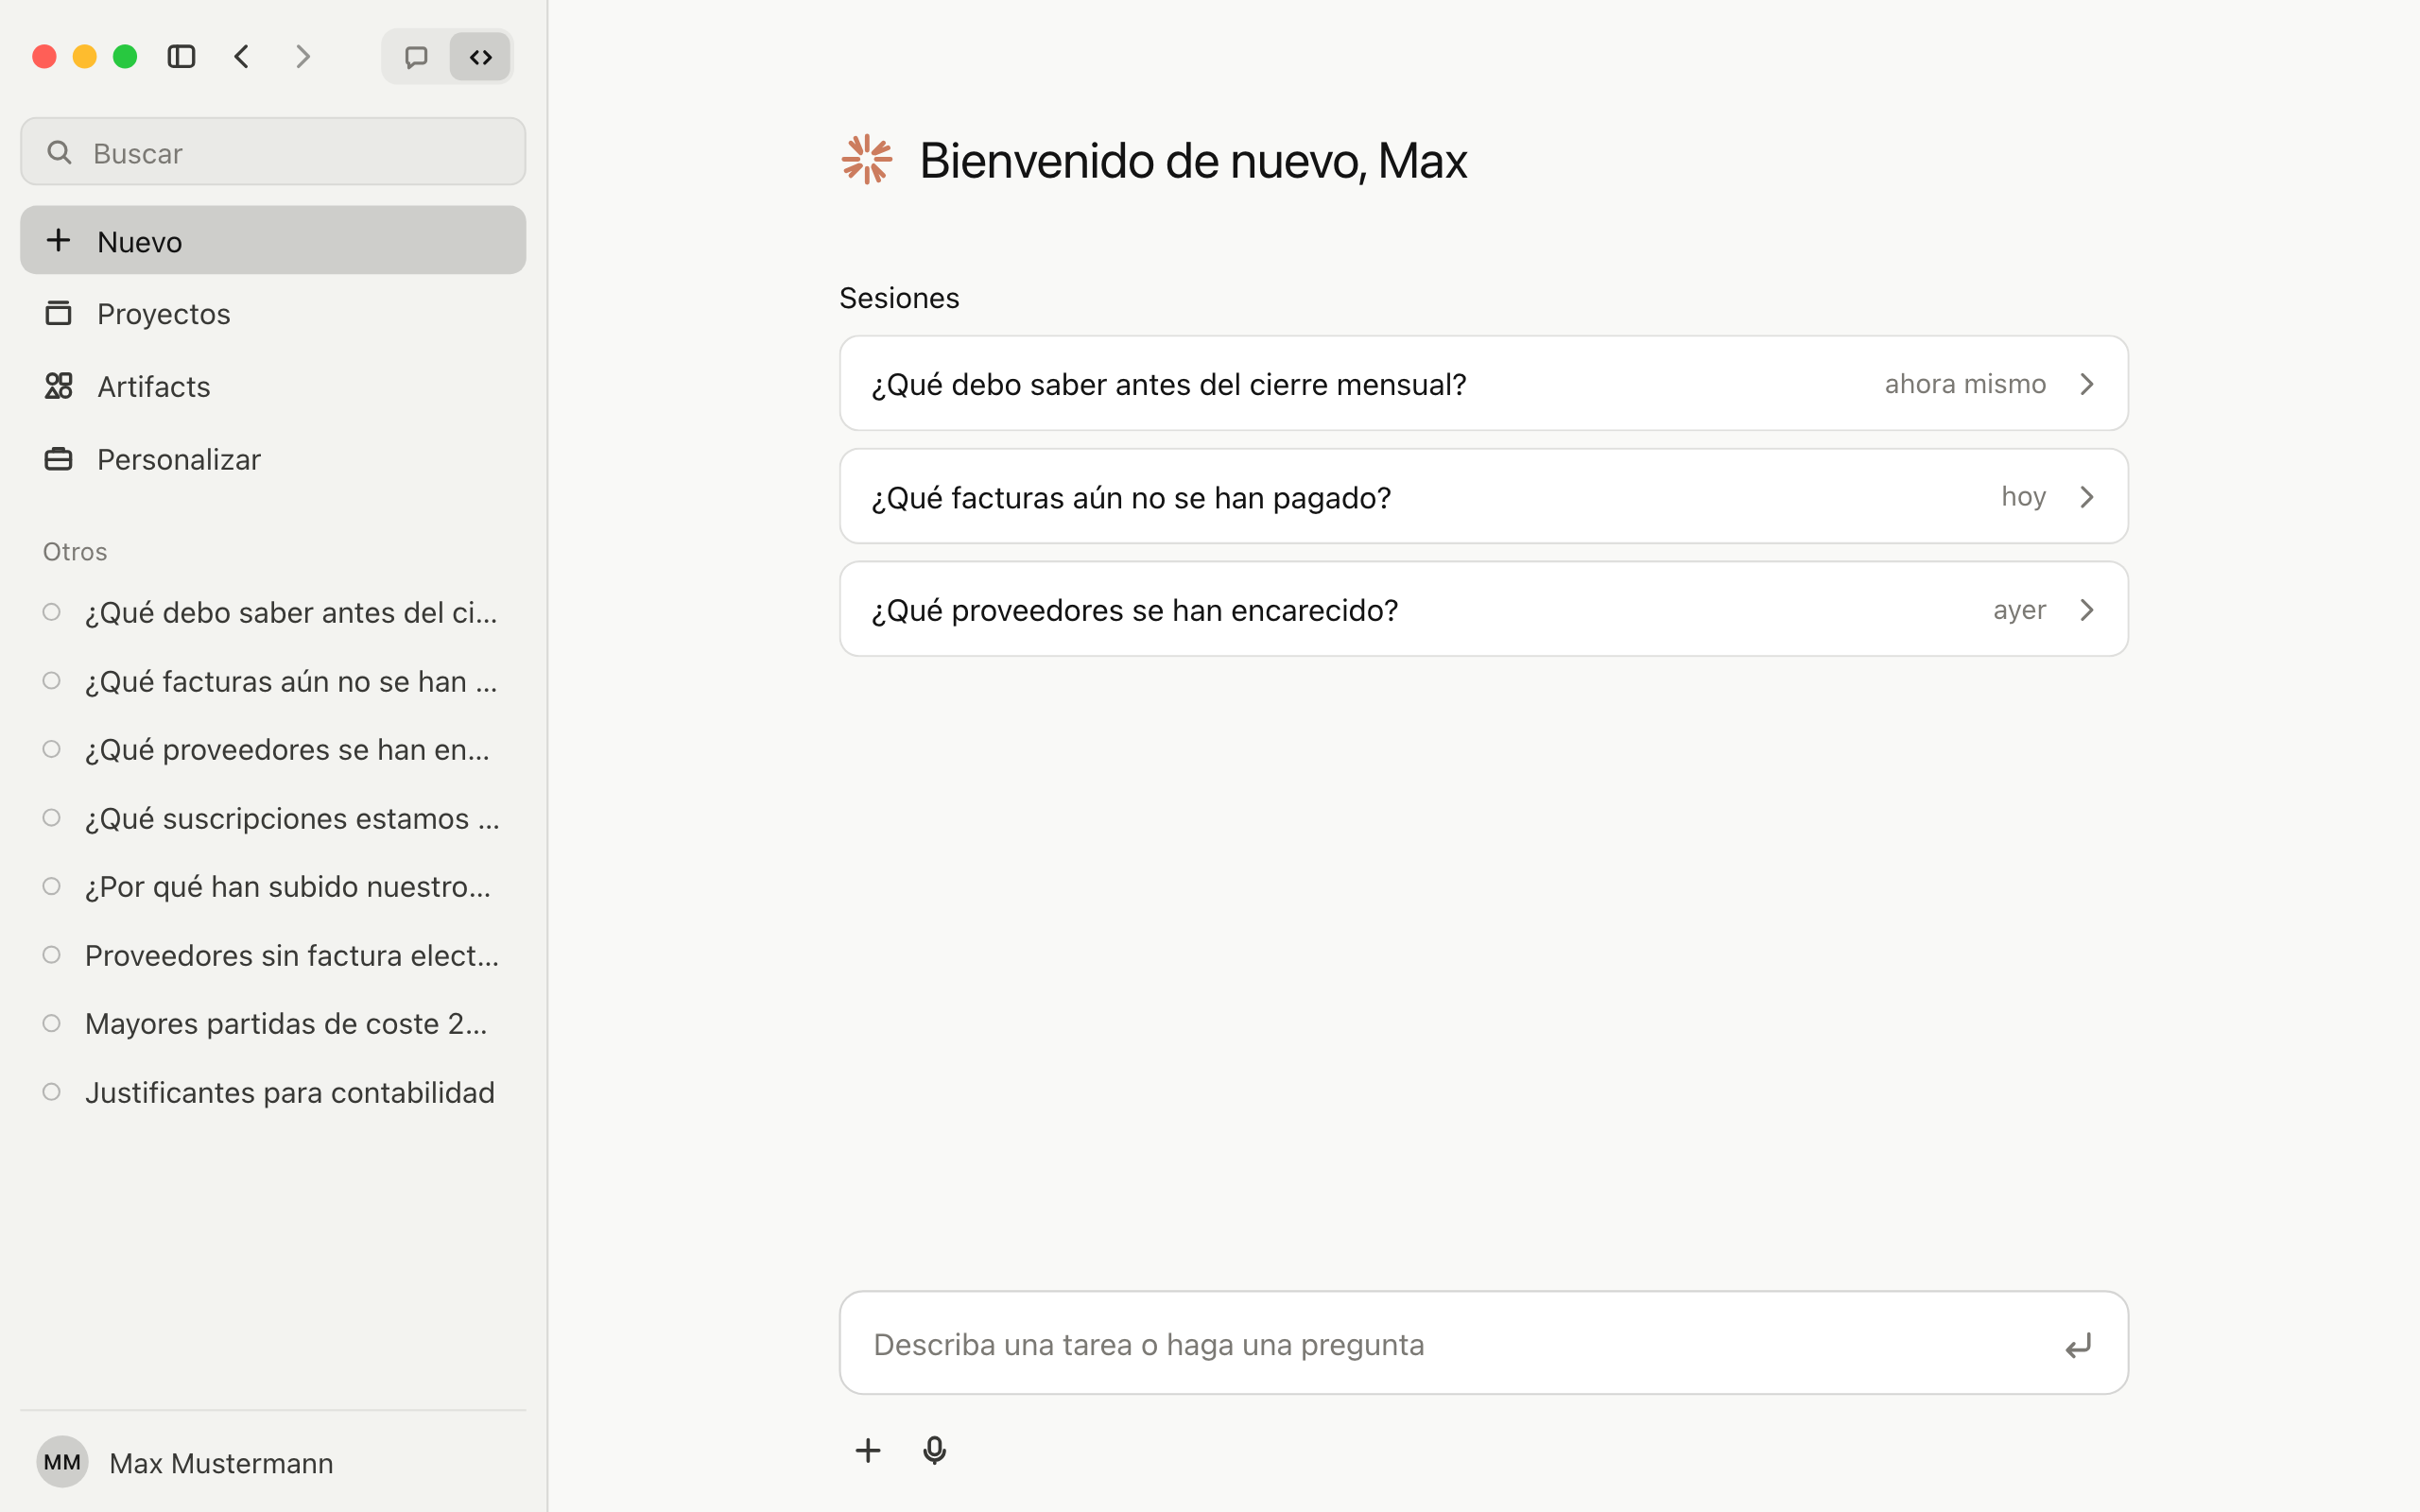Image resolution: width=2420 pixels, height=1512 pixels.
Task: Click chevron on the 'hoy' session card
Action: (2087, 497)
